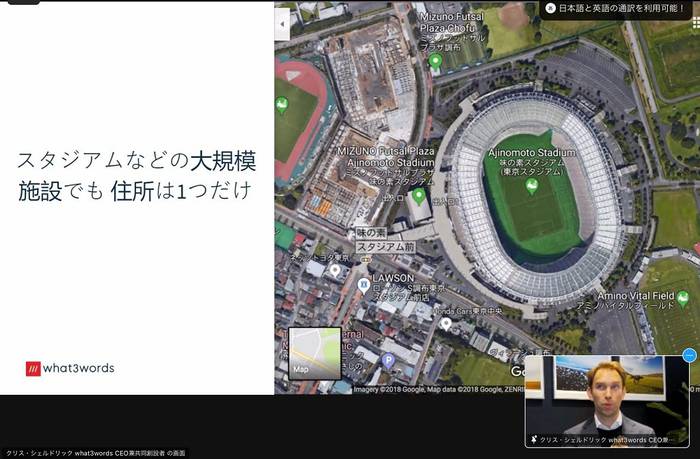Click the slide headline 'スタジアムなどの大規模'

pyautogui.click(x=136, y=161)
